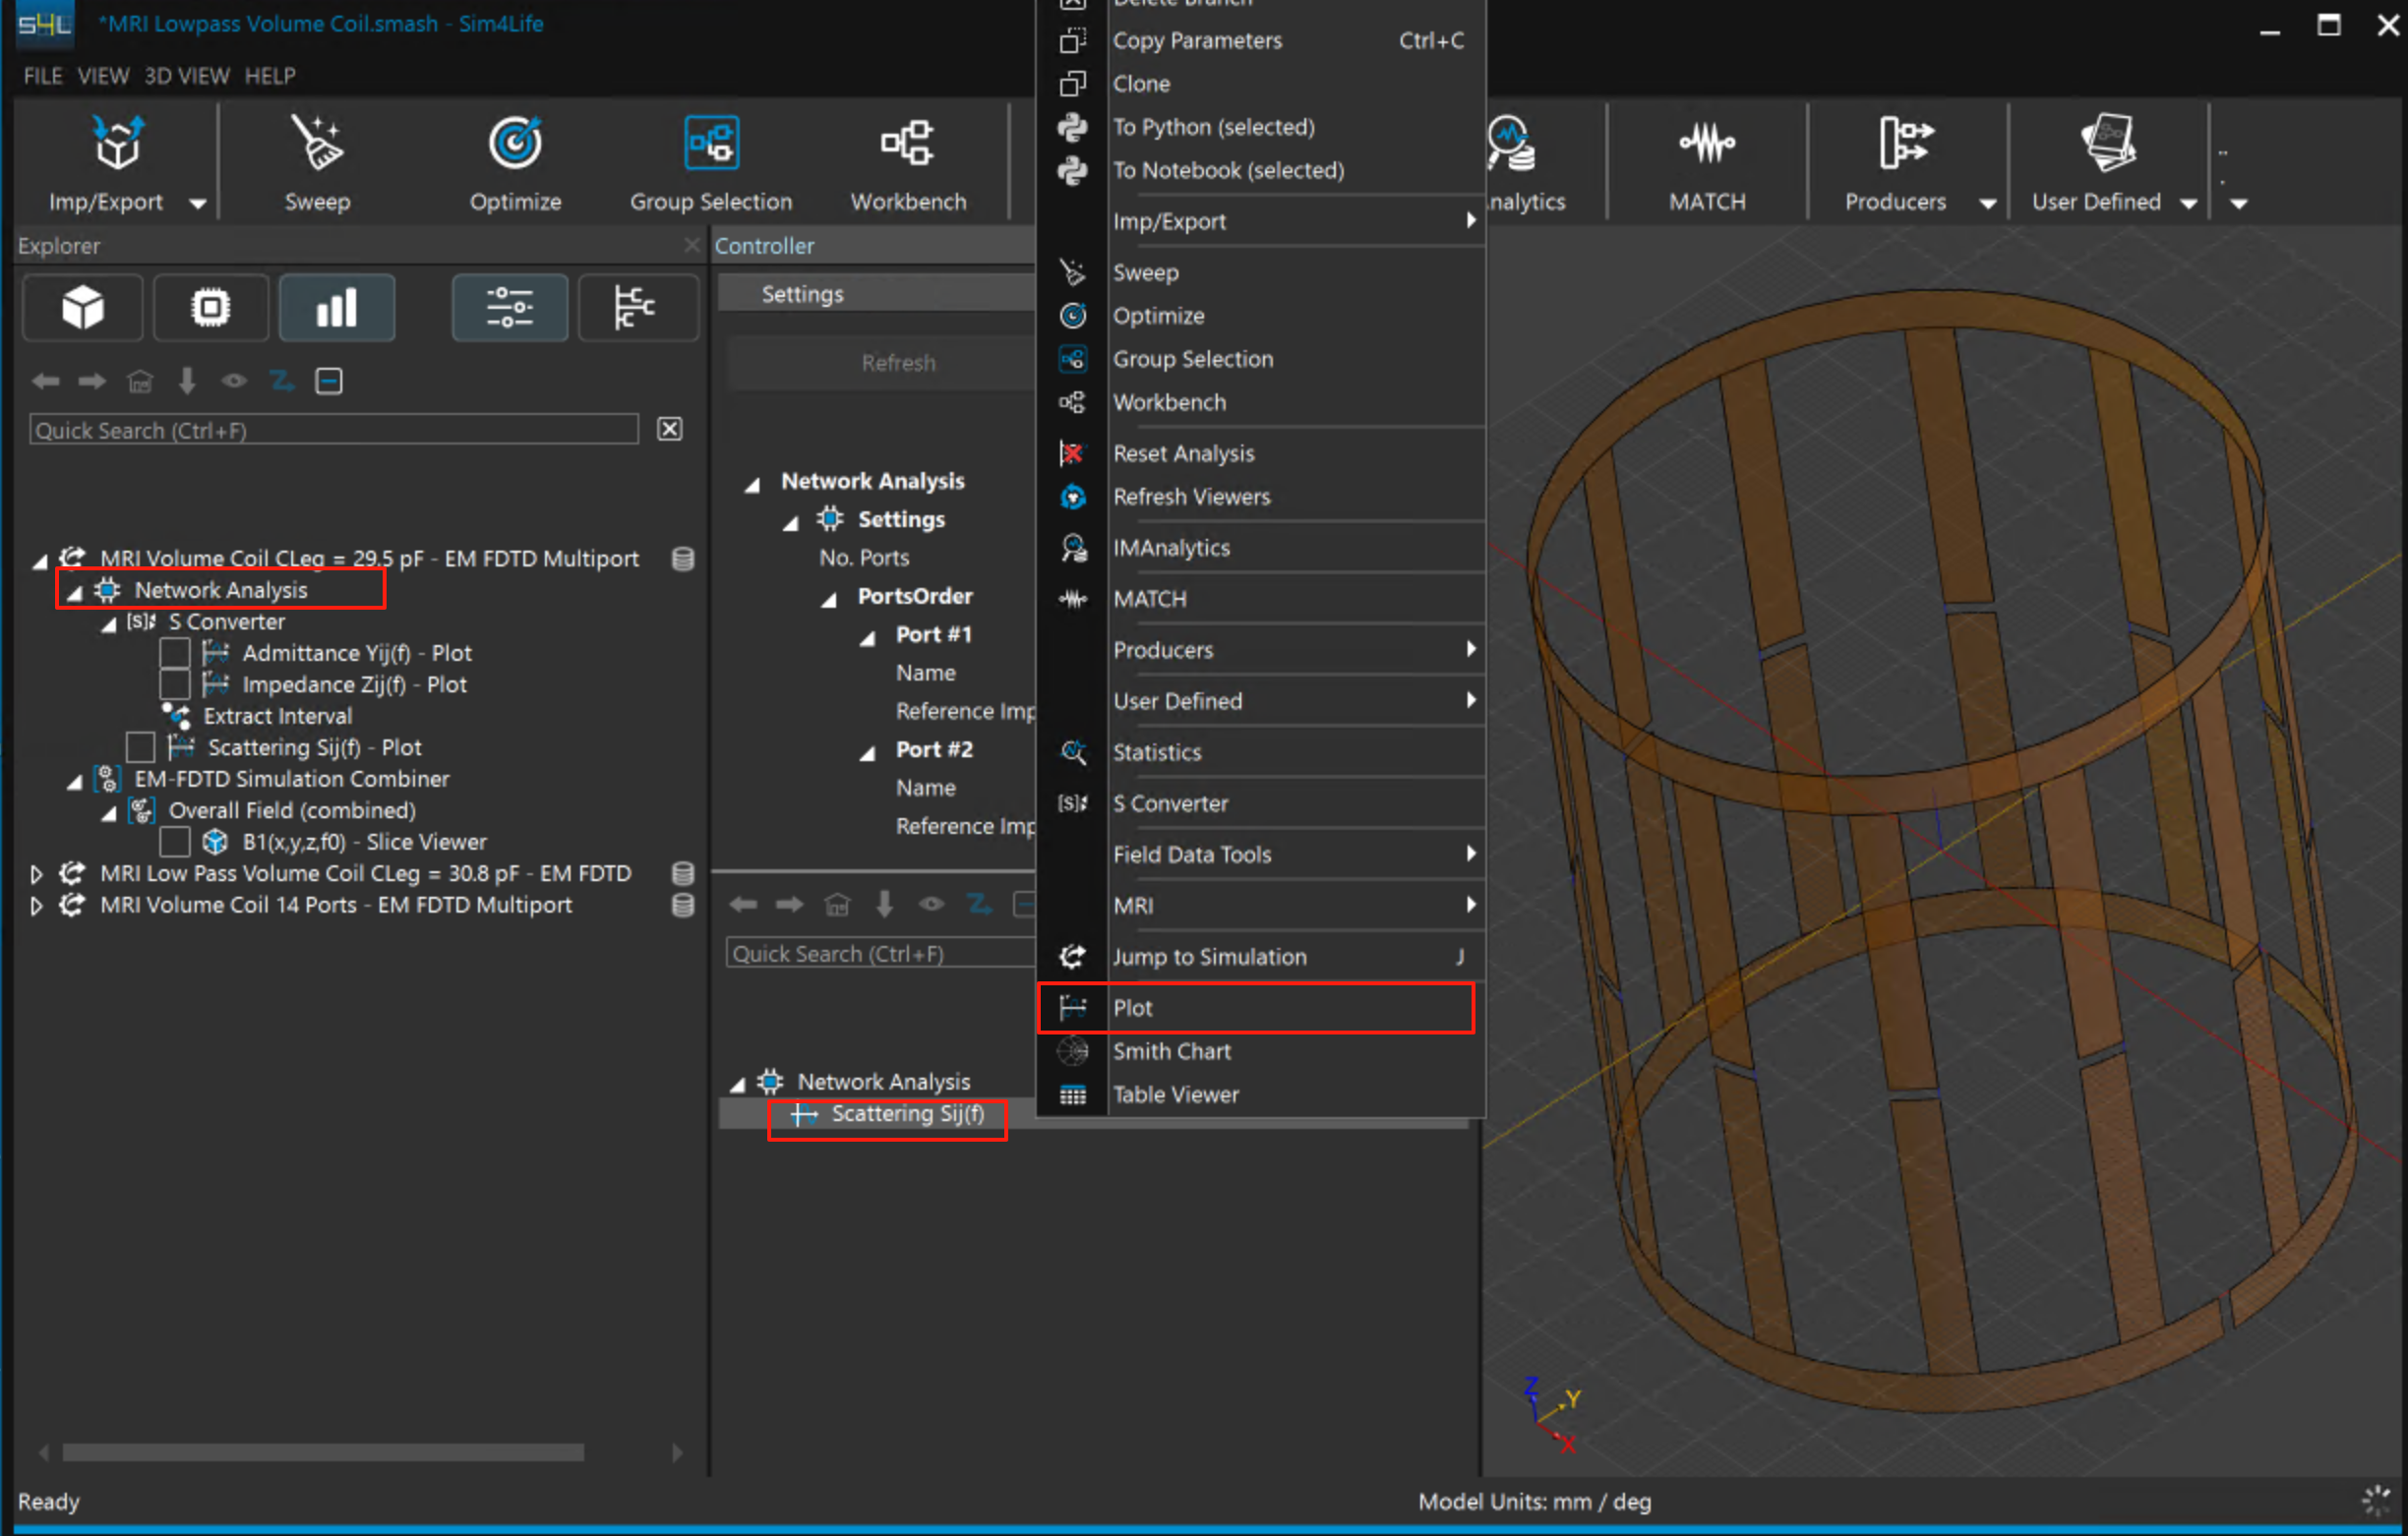Image resolution: width=2408 pixels, height=1536 pixels.
Task: Select Smith Chart in context menu
Action: tap(1171, 1051)
